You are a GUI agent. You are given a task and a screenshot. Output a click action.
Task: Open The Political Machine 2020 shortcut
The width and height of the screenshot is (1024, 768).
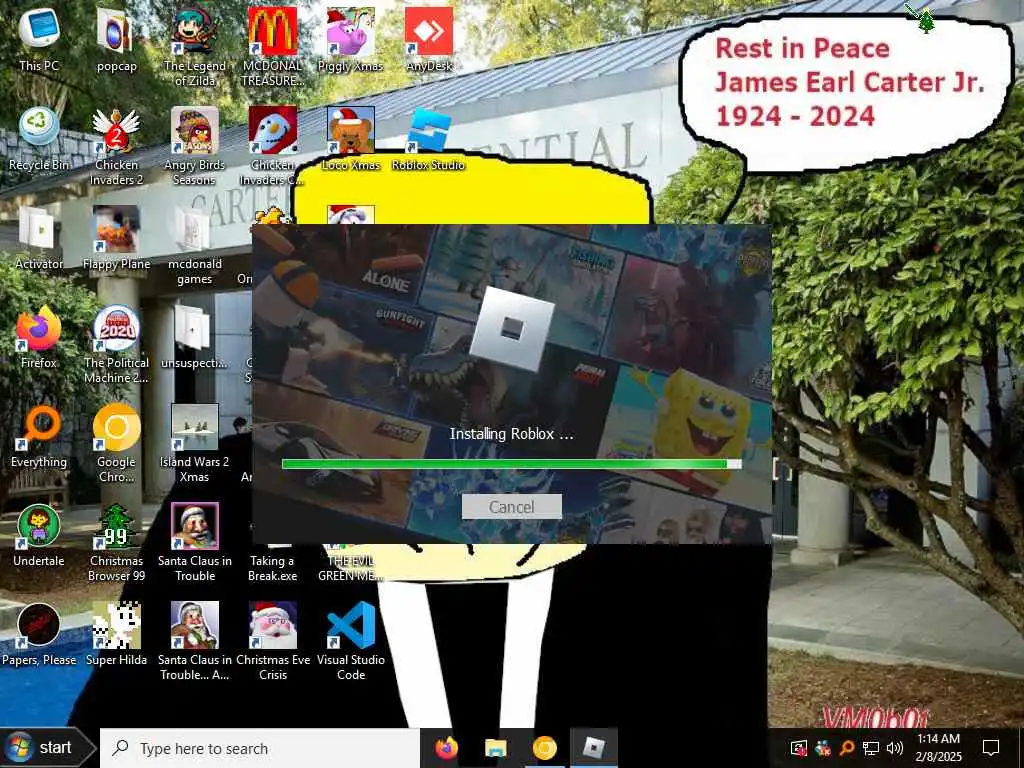coord(116,345)
